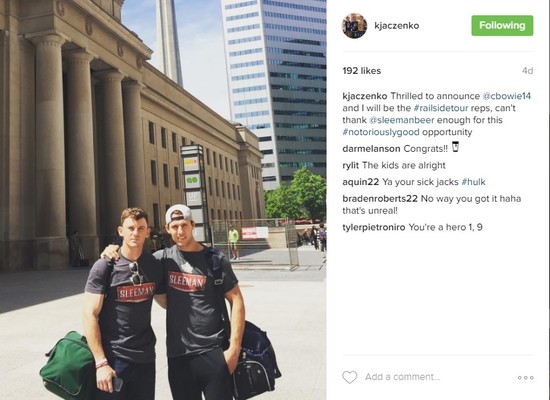View the 192 likes list
Screen dimensions: 550x400
(x=362, y=71)
